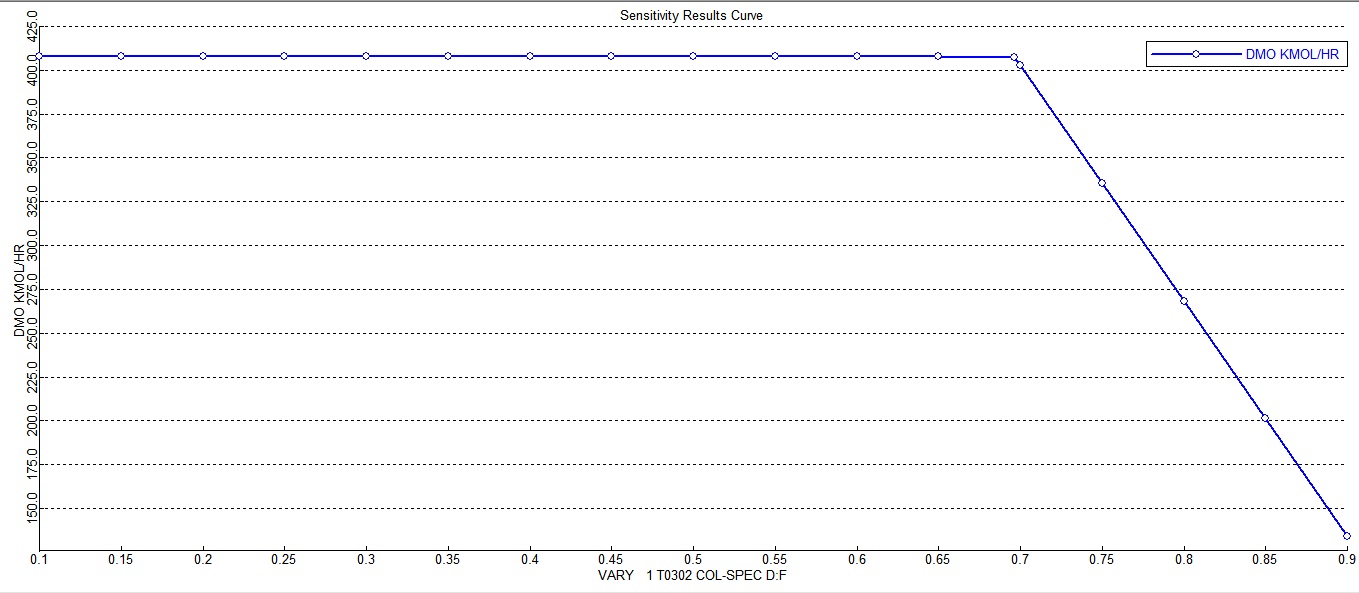The image size is (1359, 593).
Task: Select the data point marker at x = 0.65
Action: pos(938,56)
